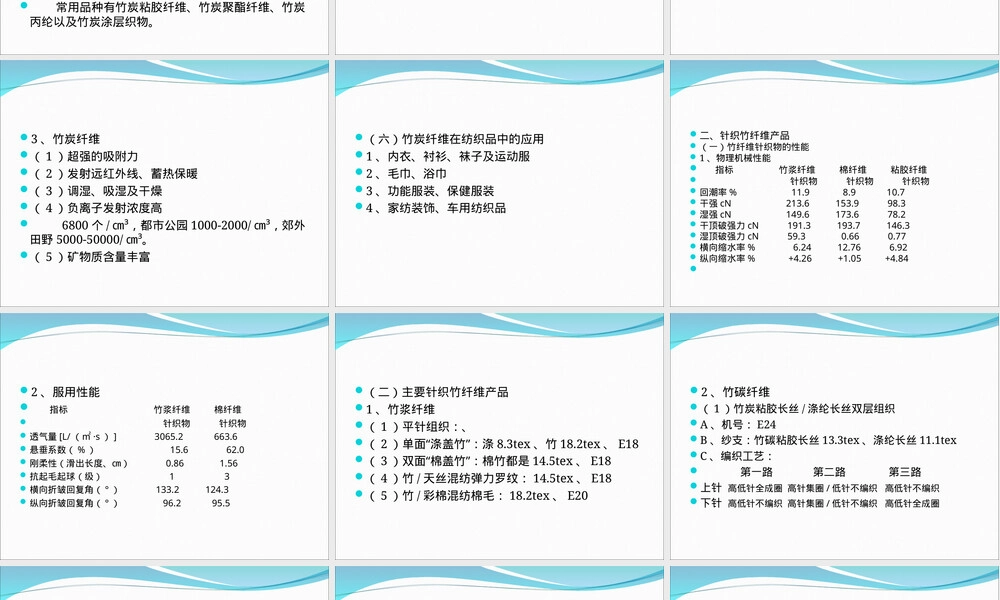Viewport: 1000px width, 600px height.
Task: Click the line A、机号:E24
Action: pos(738,425)
